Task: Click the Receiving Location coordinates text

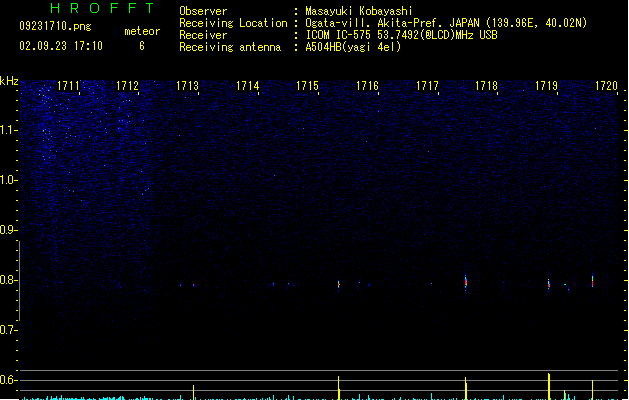Action: tap(446, 23)
